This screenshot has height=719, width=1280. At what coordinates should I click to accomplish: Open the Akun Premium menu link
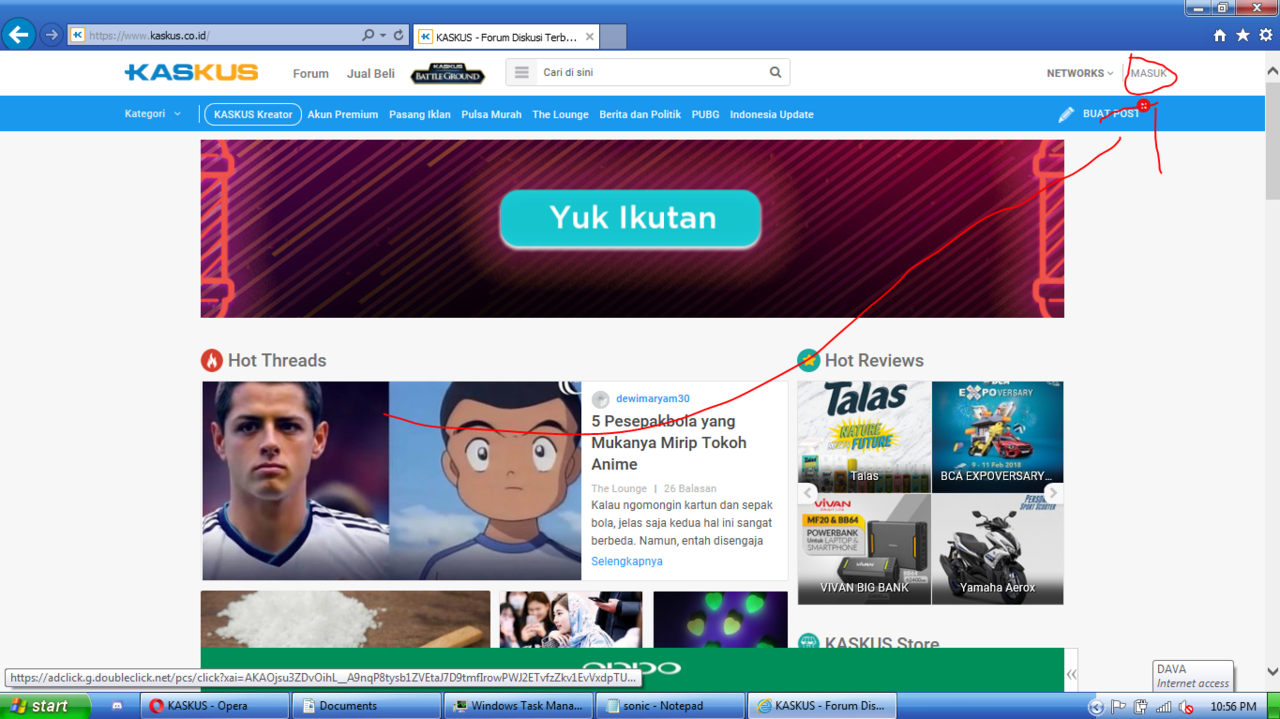[343, 114]
